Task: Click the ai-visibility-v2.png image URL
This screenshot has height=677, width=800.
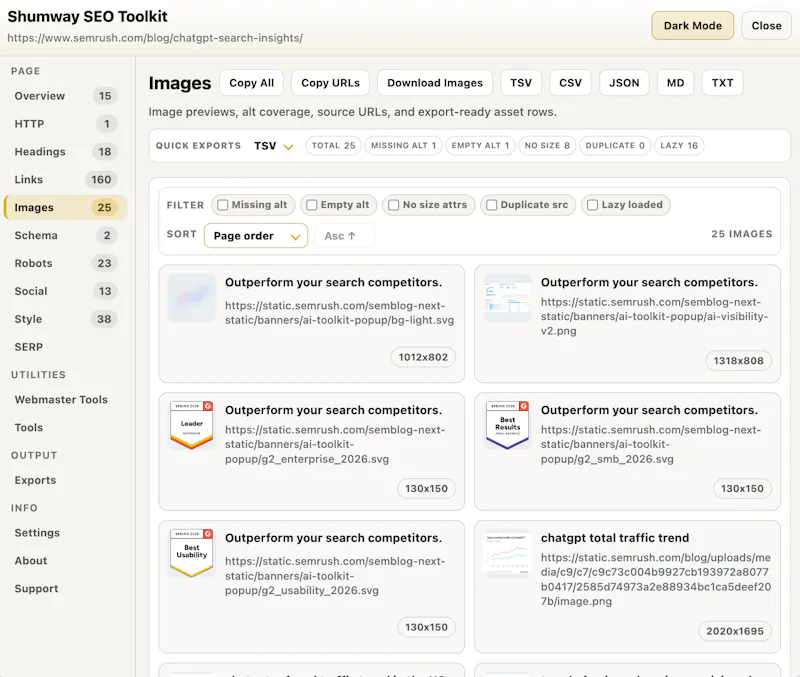Action: tap(655, 316)
